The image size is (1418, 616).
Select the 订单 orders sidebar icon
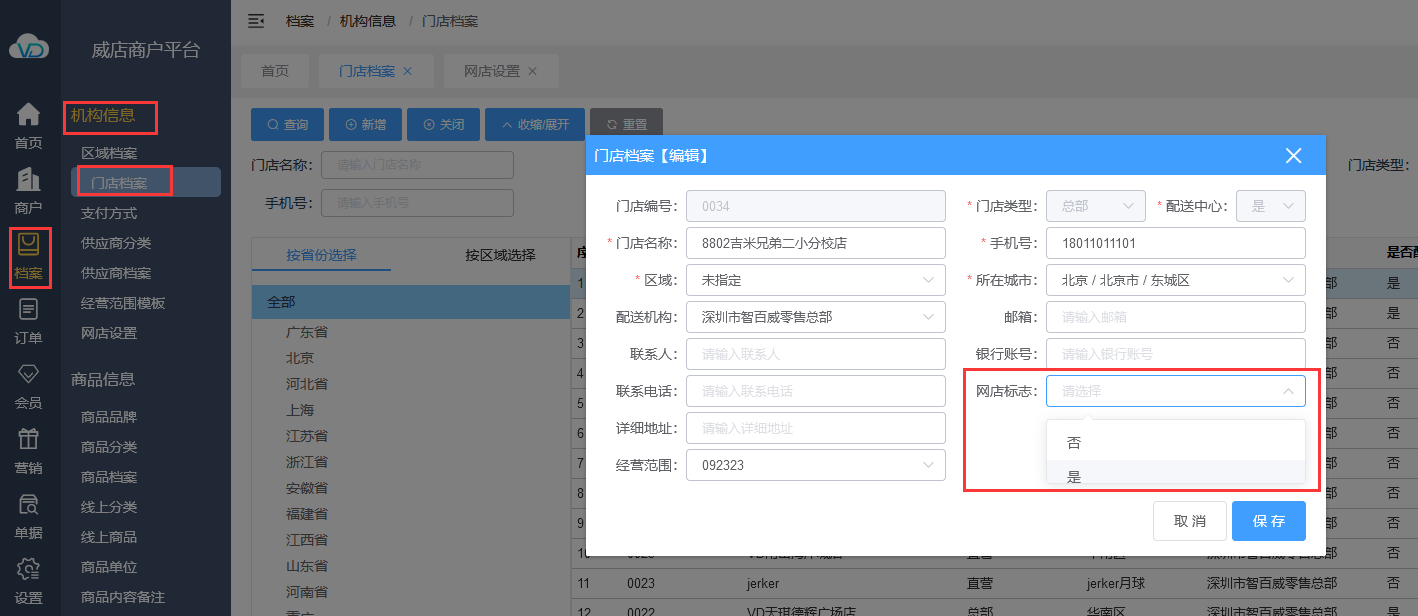[x=29, y=310]
